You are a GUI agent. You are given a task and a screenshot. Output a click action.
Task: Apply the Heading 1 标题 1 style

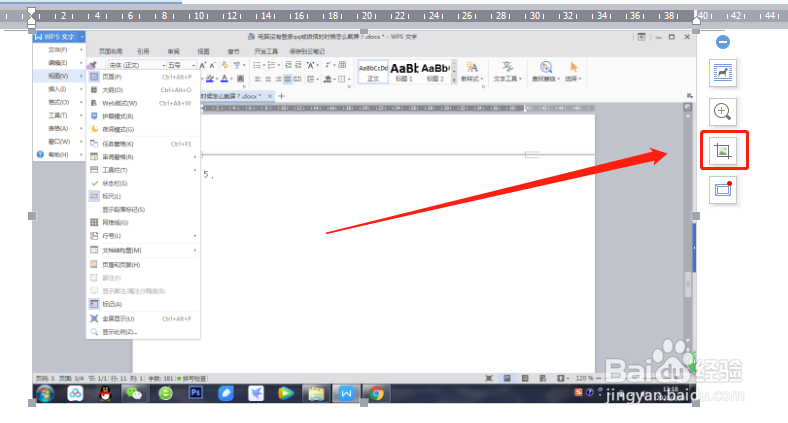click(x=405, y=72)
